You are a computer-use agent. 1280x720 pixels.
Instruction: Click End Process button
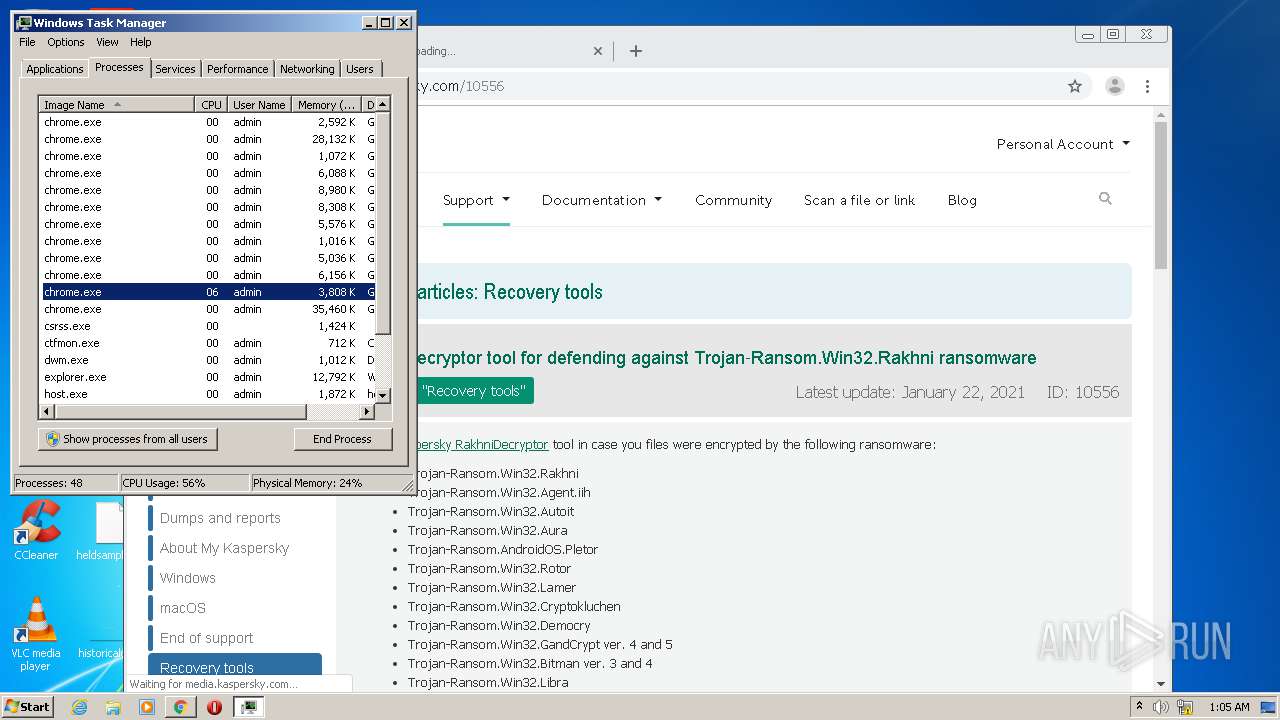click(342, 439)
